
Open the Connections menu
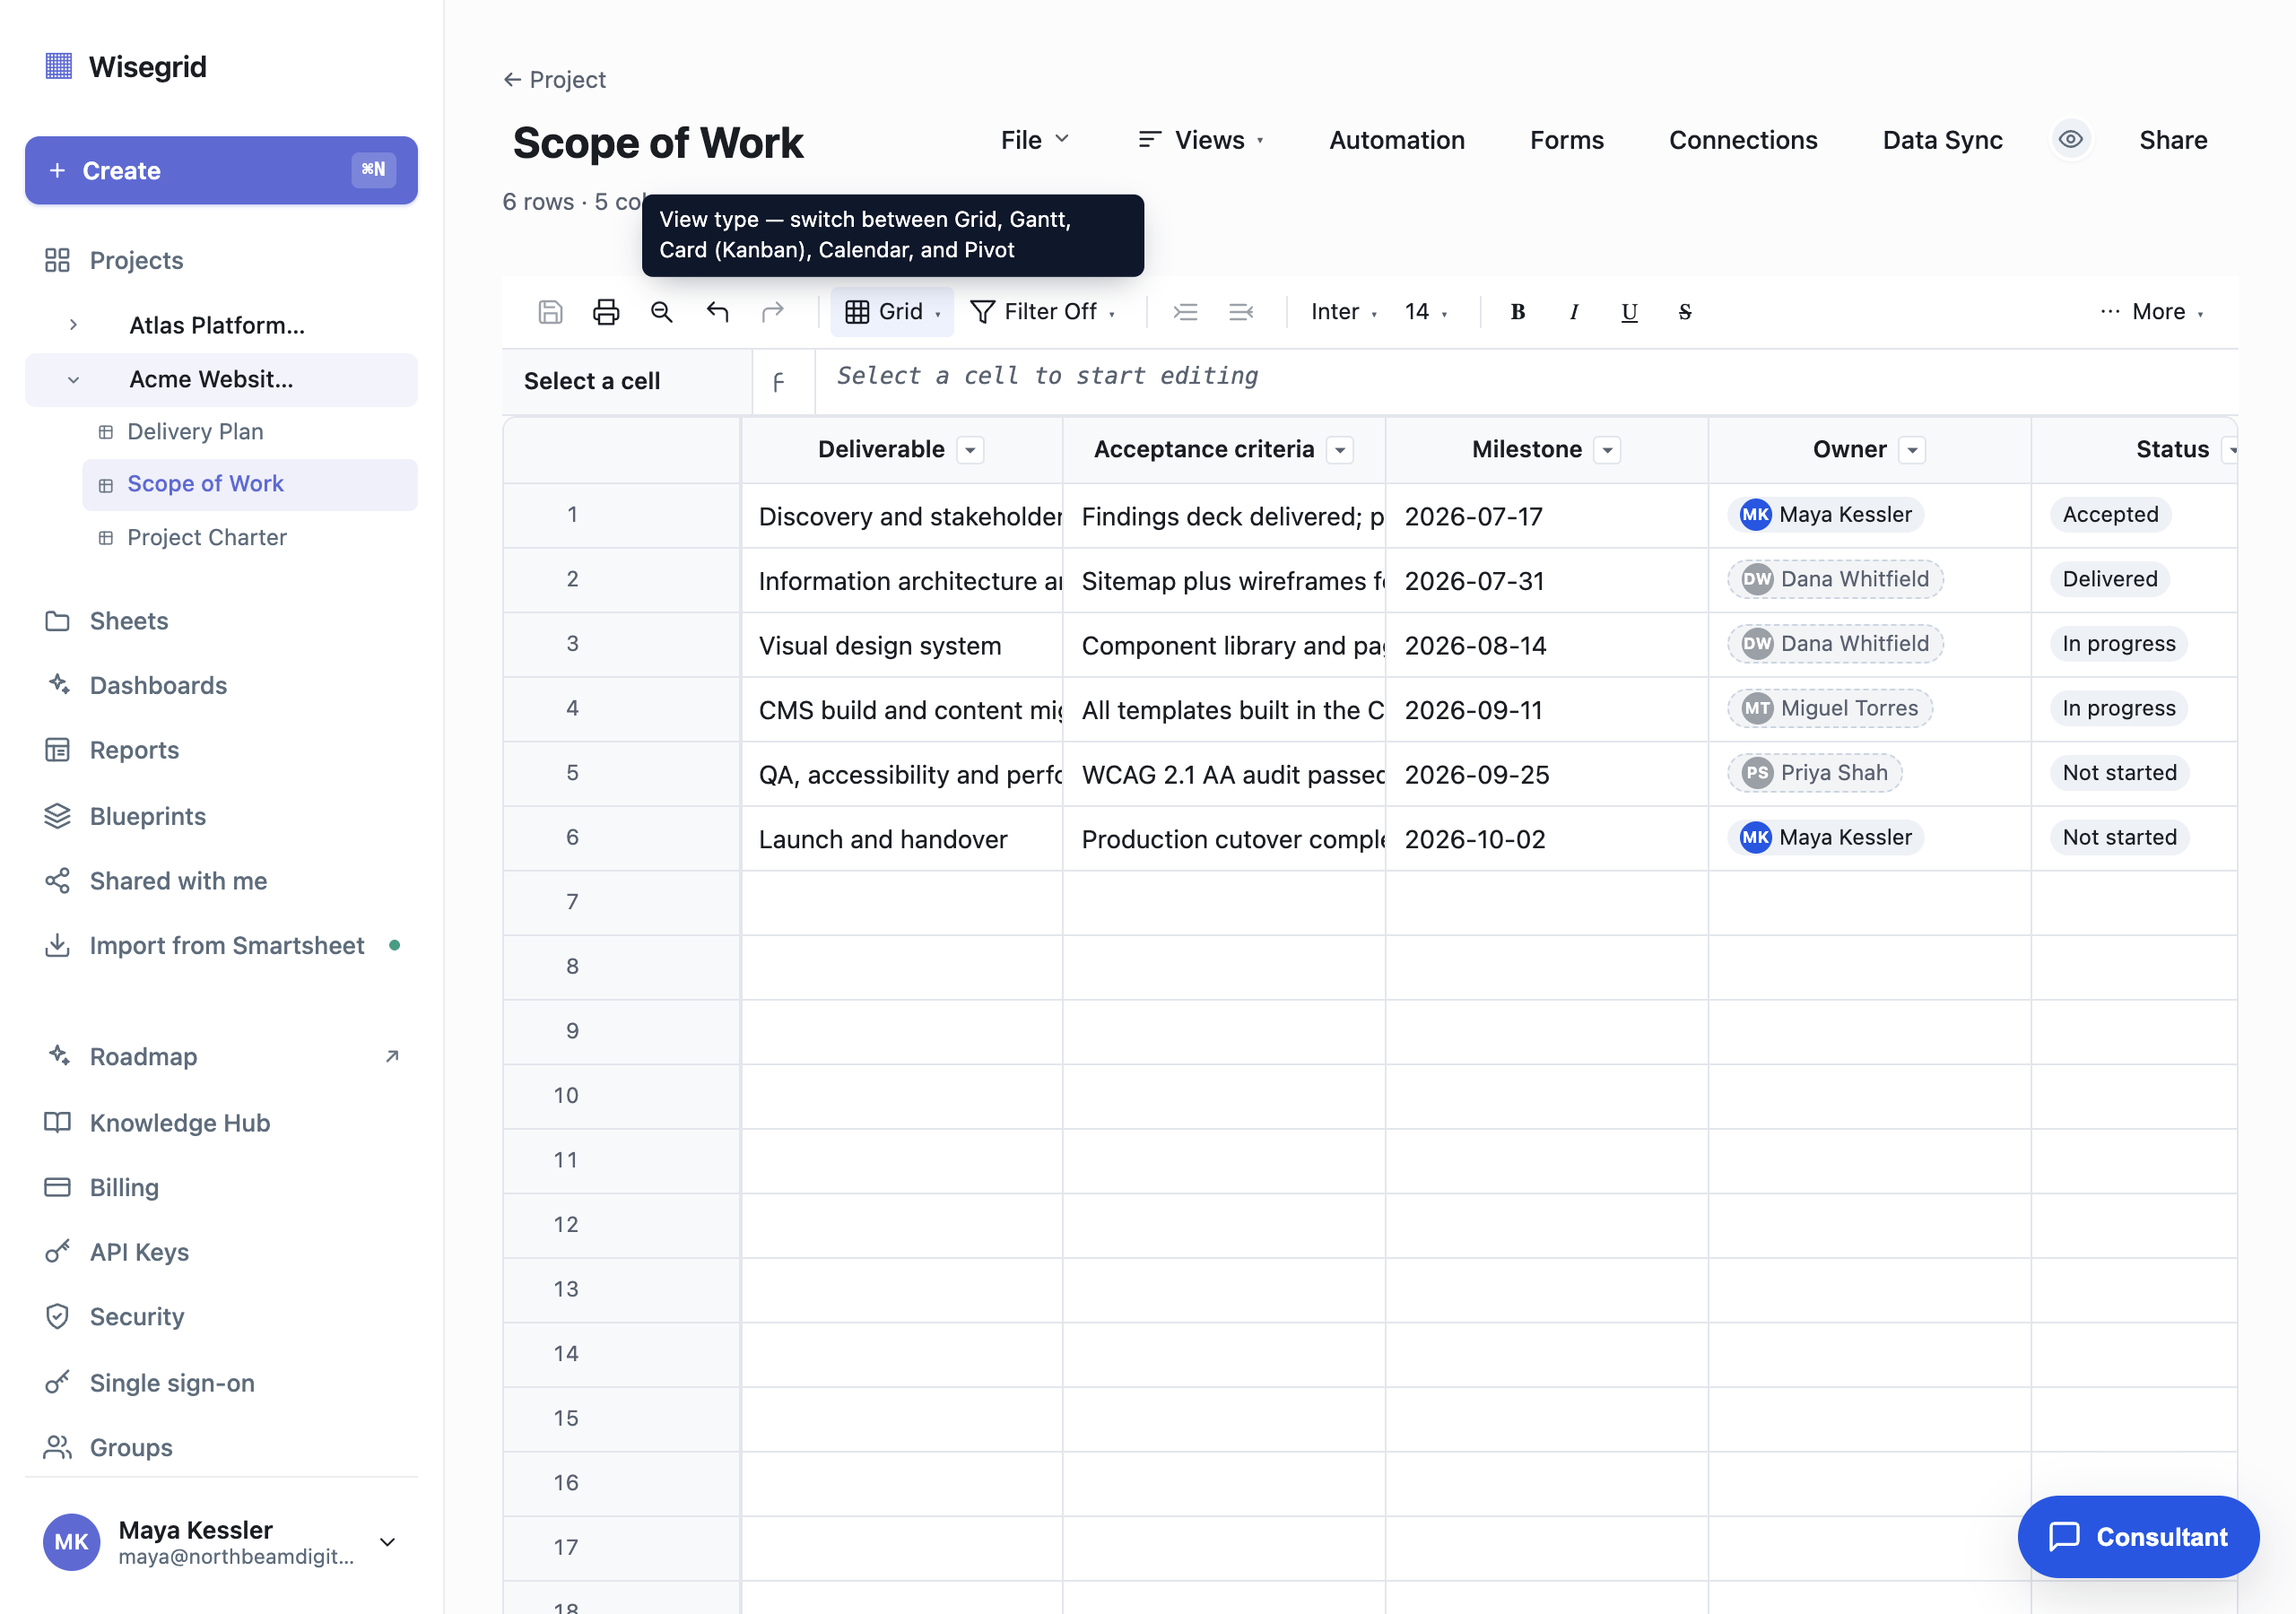click(x=1742, y=140)
